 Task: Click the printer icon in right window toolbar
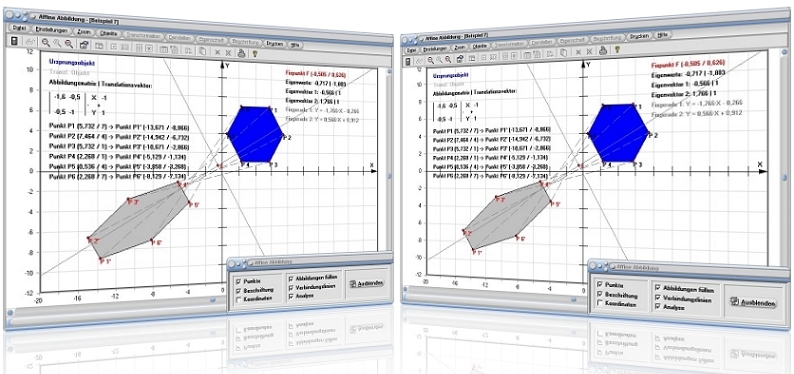click(x=603, y=50)
